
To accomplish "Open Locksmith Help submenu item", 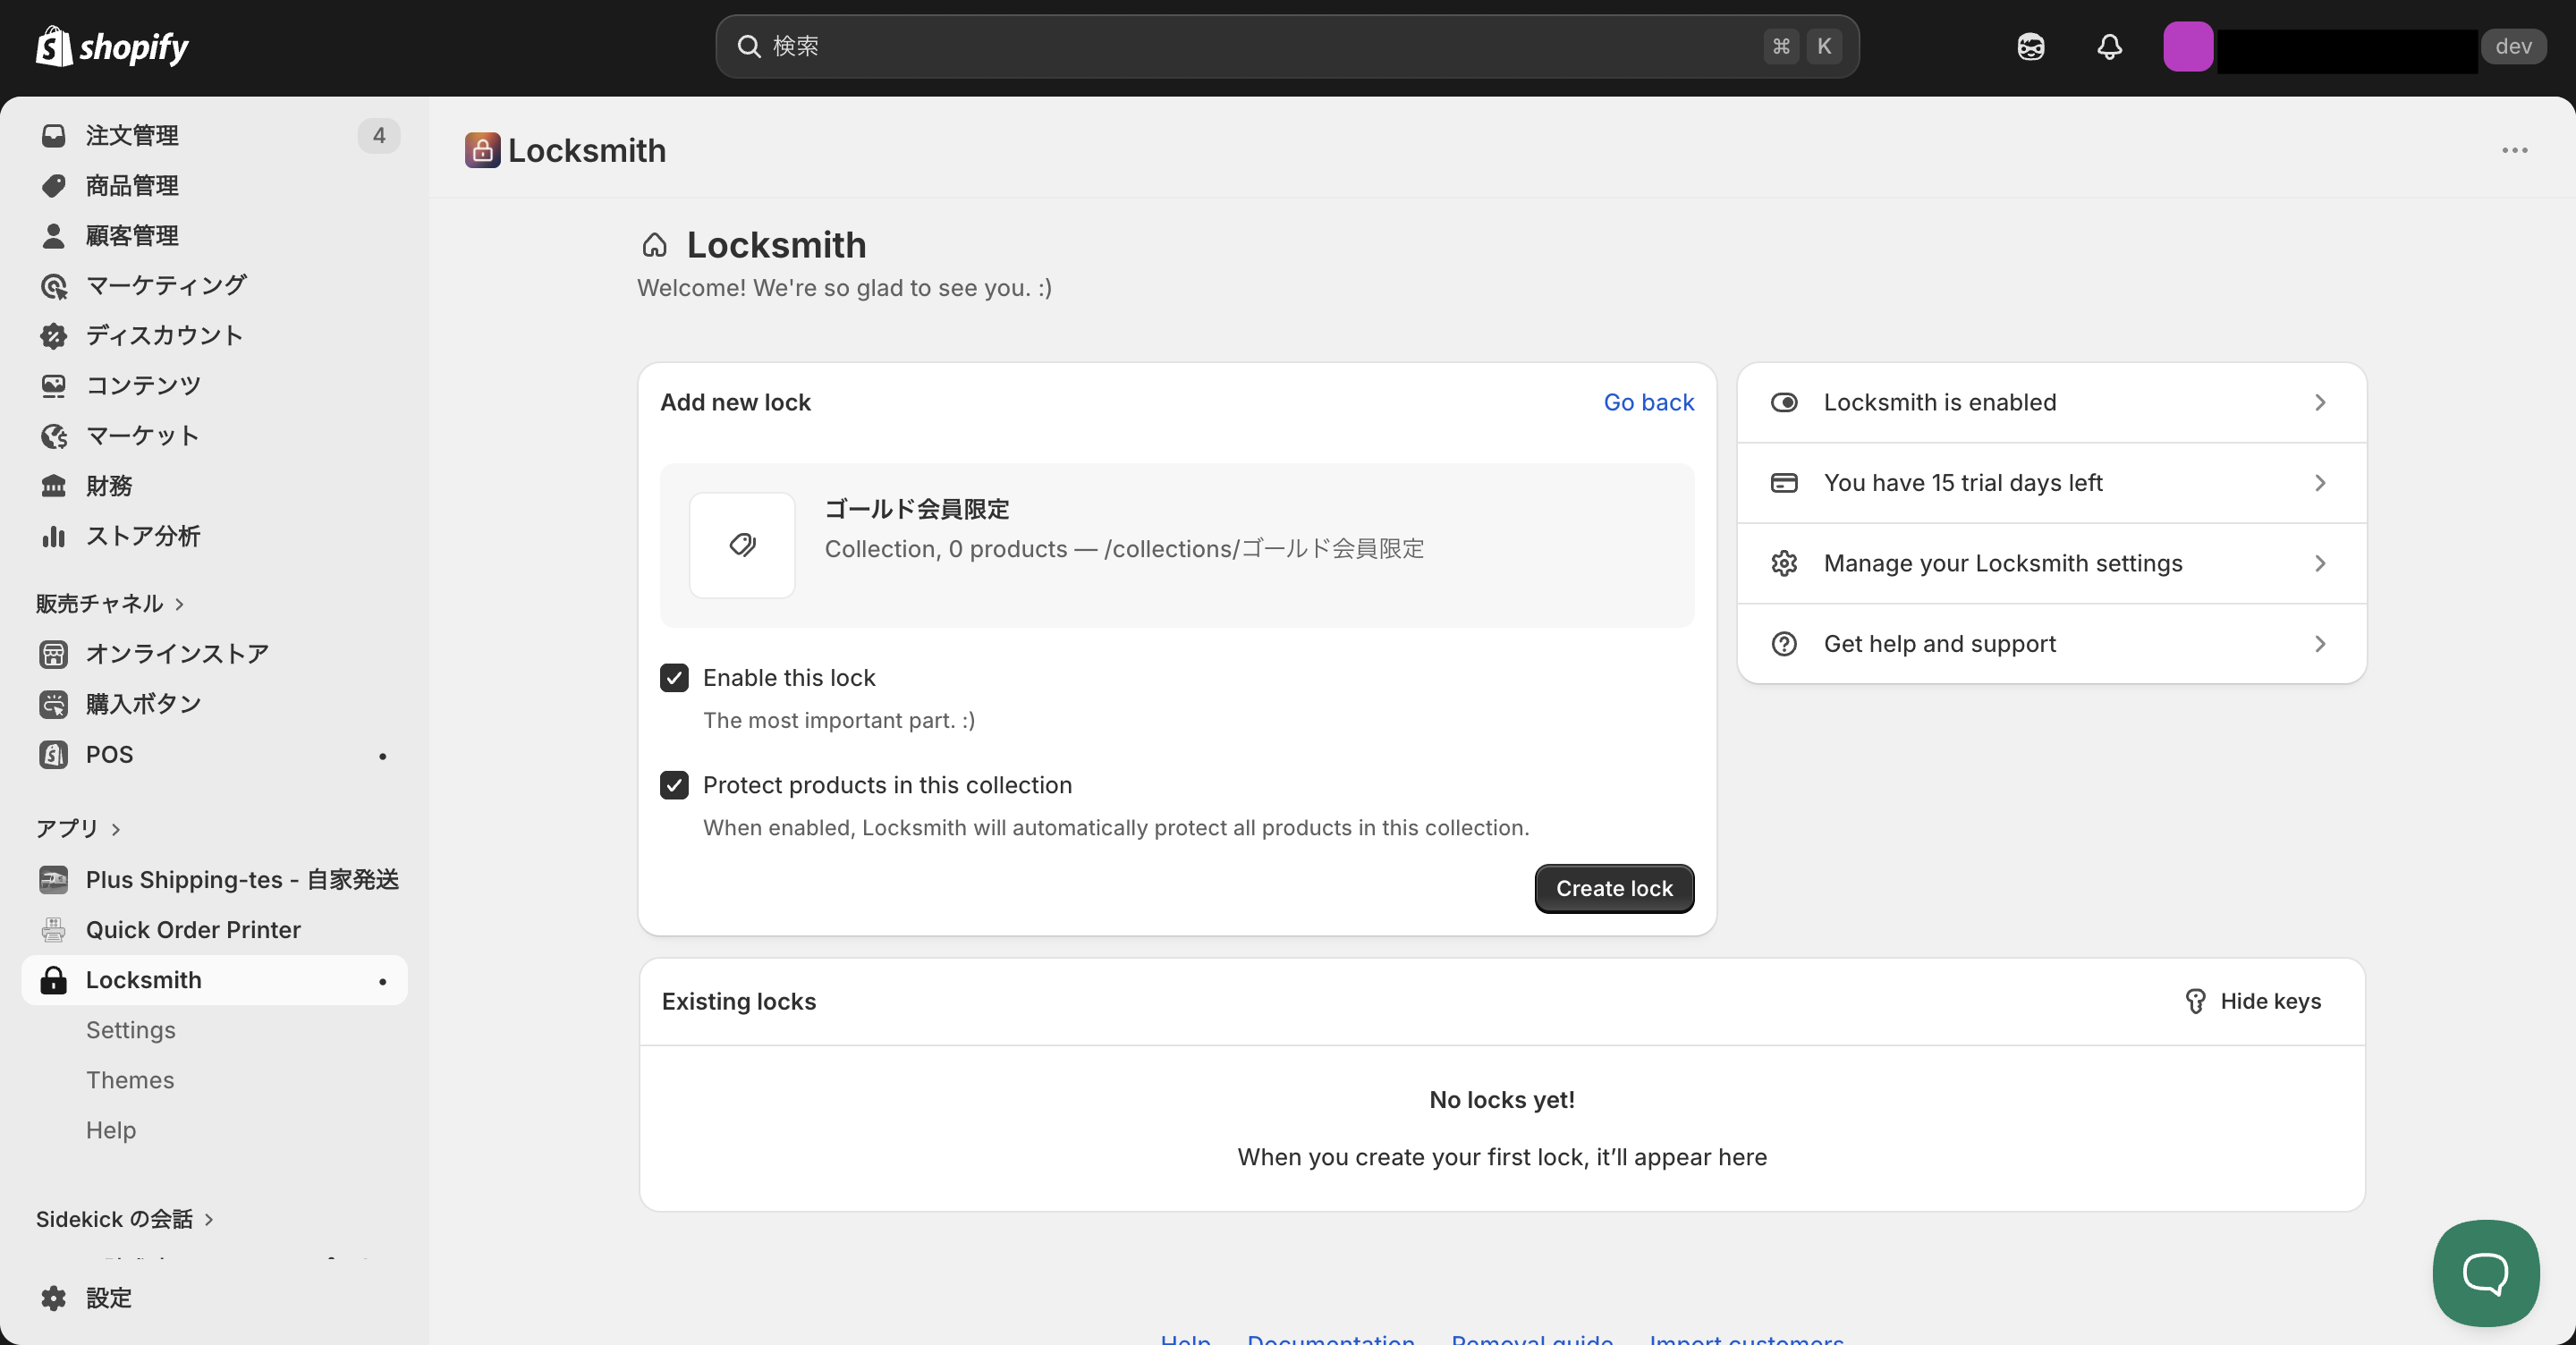I will point(111,1130).
